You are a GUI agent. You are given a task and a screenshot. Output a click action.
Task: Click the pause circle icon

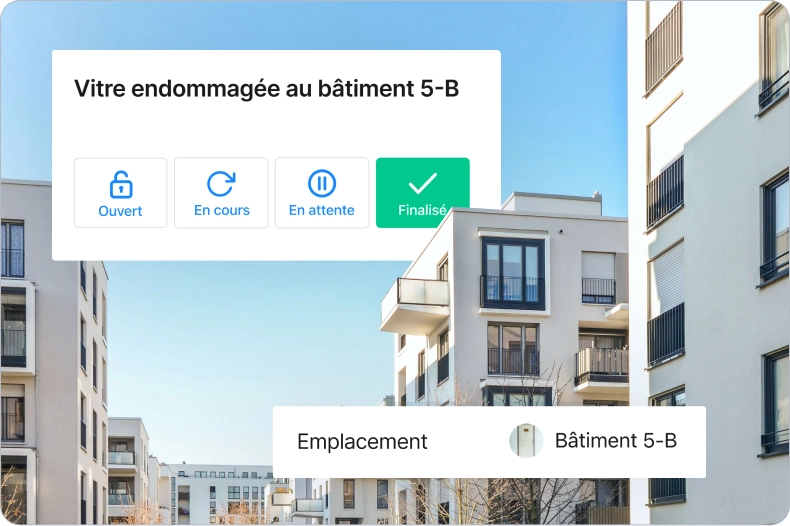321,183
